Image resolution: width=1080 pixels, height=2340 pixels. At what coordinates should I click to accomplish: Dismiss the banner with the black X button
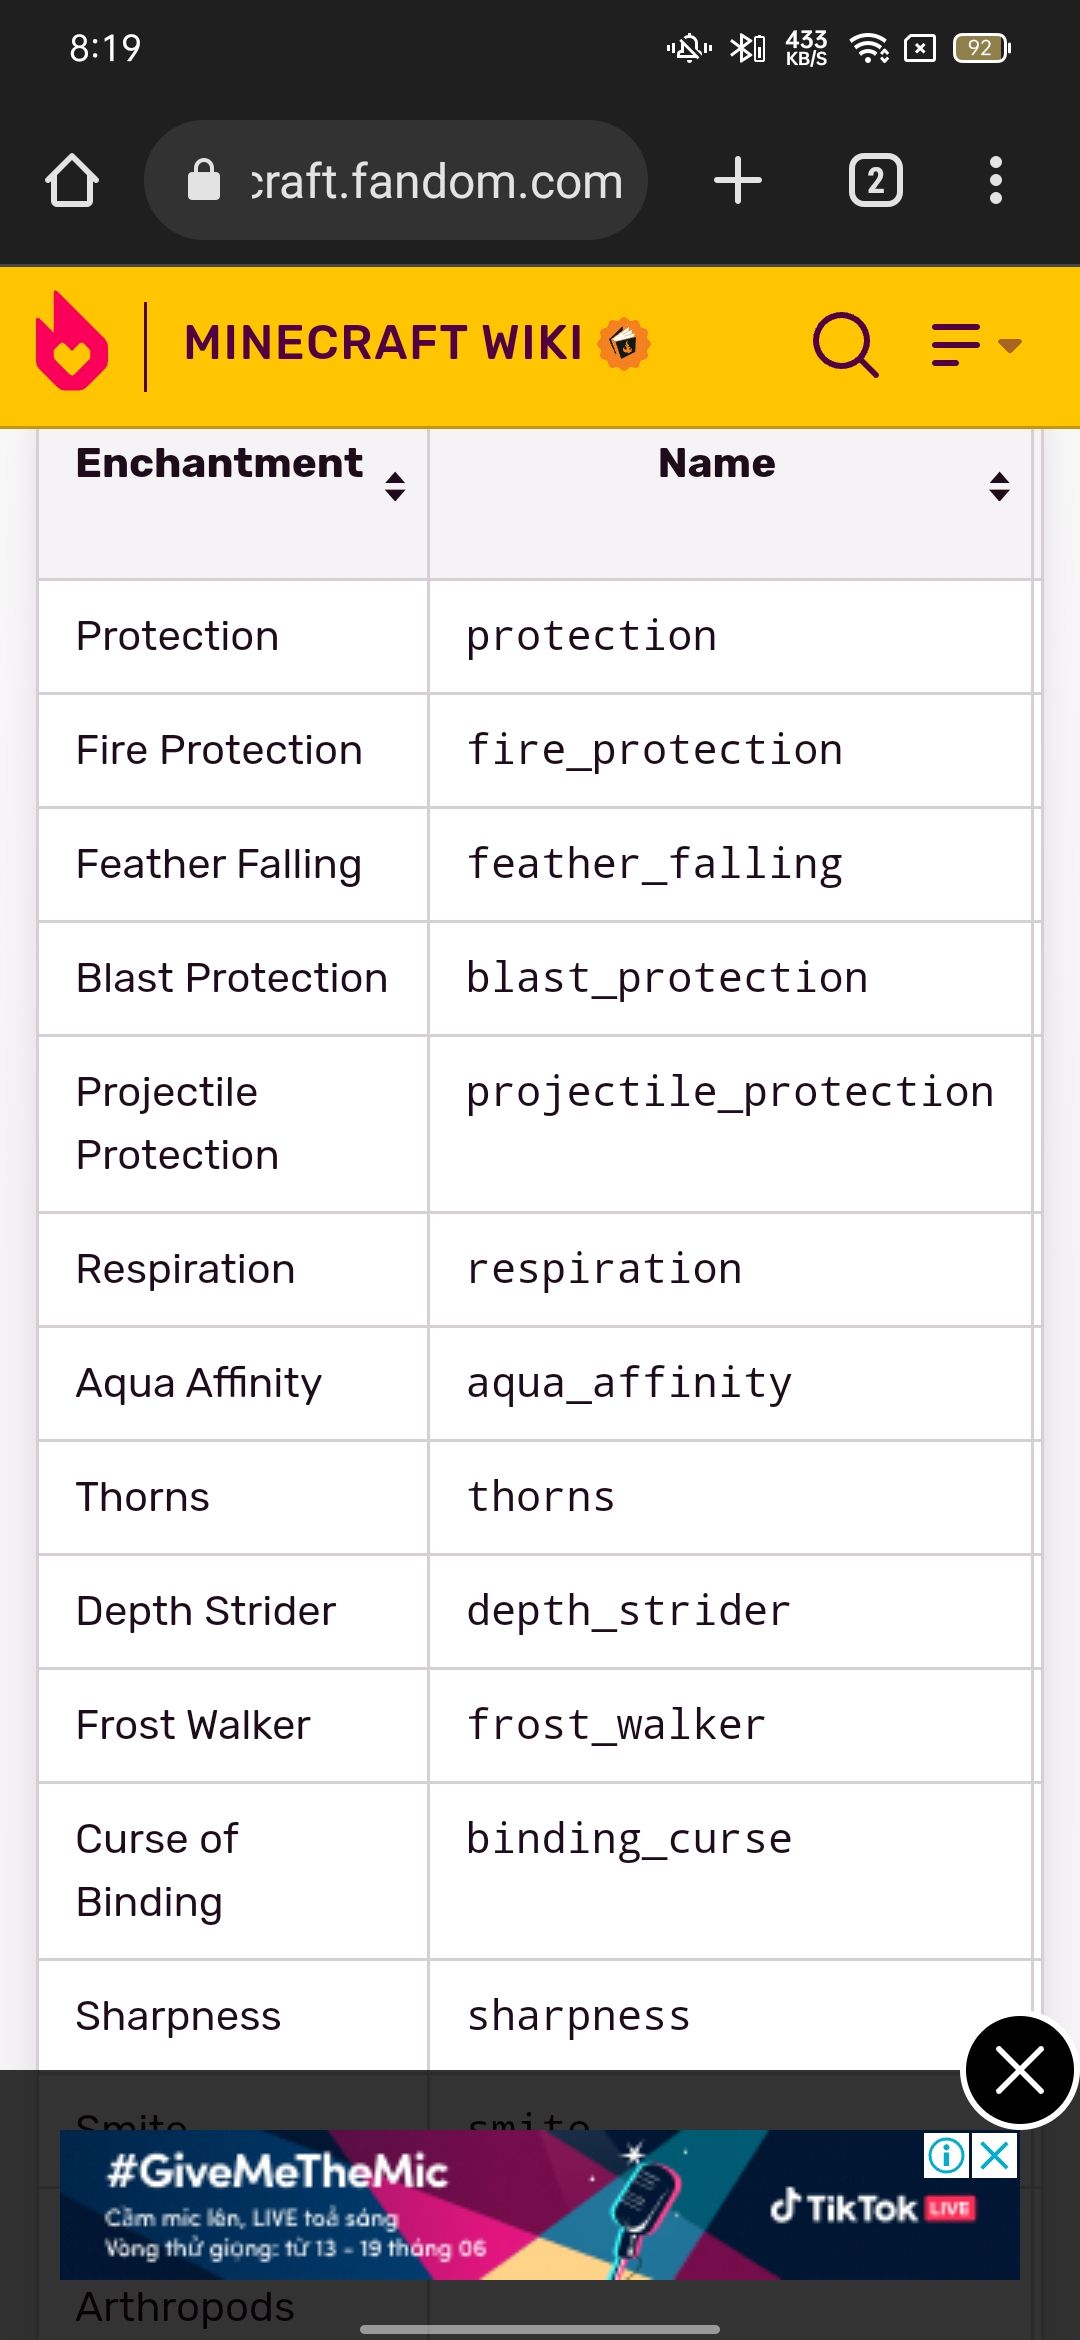pyautogui.click(x=1019, y=2070)
